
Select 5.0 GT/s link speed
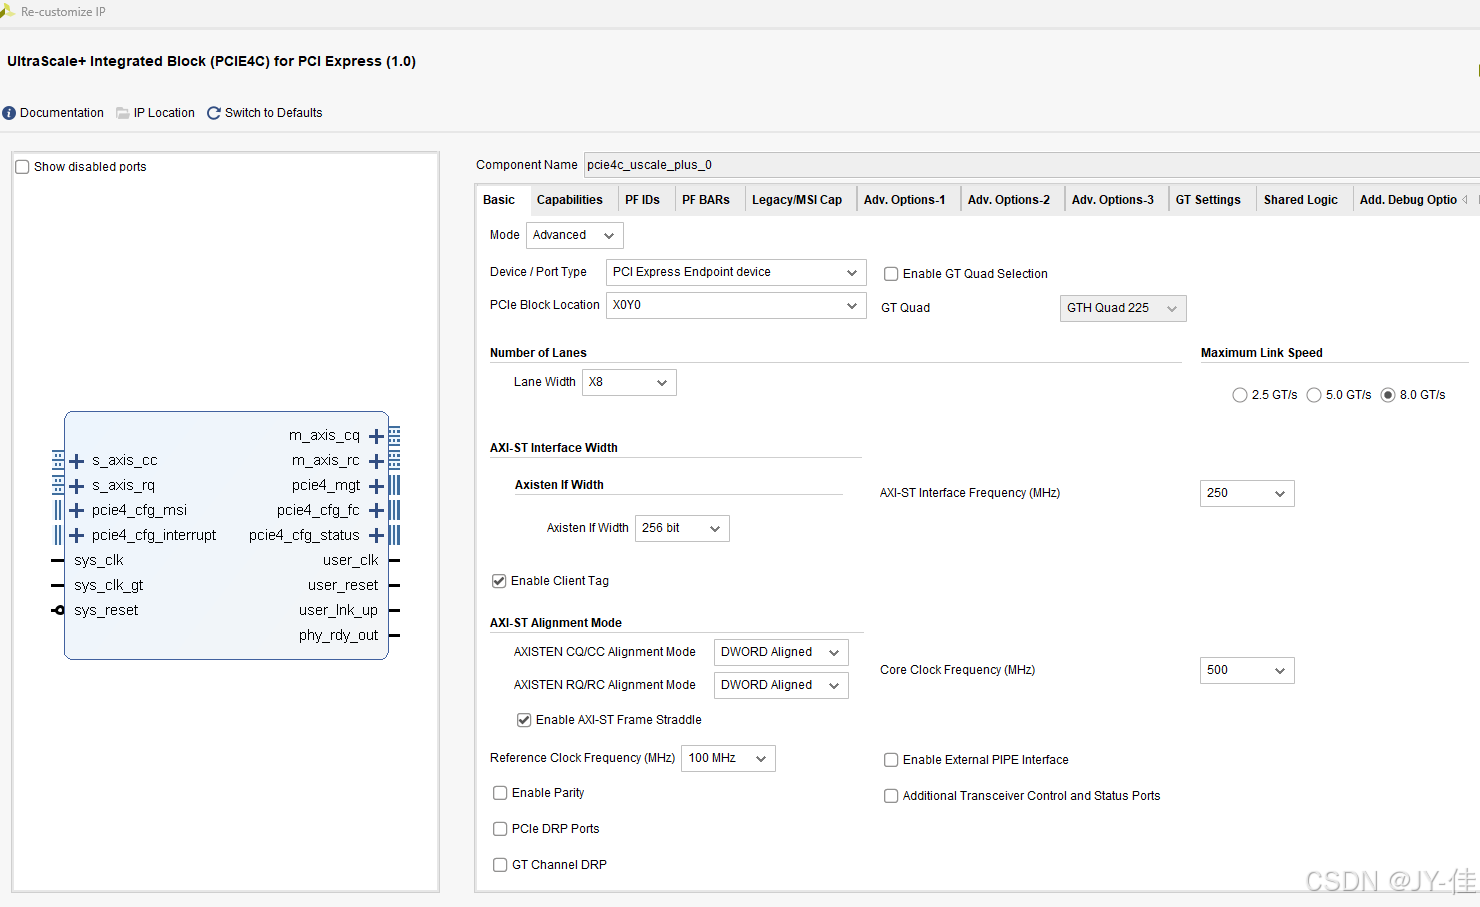[1314, 395]
